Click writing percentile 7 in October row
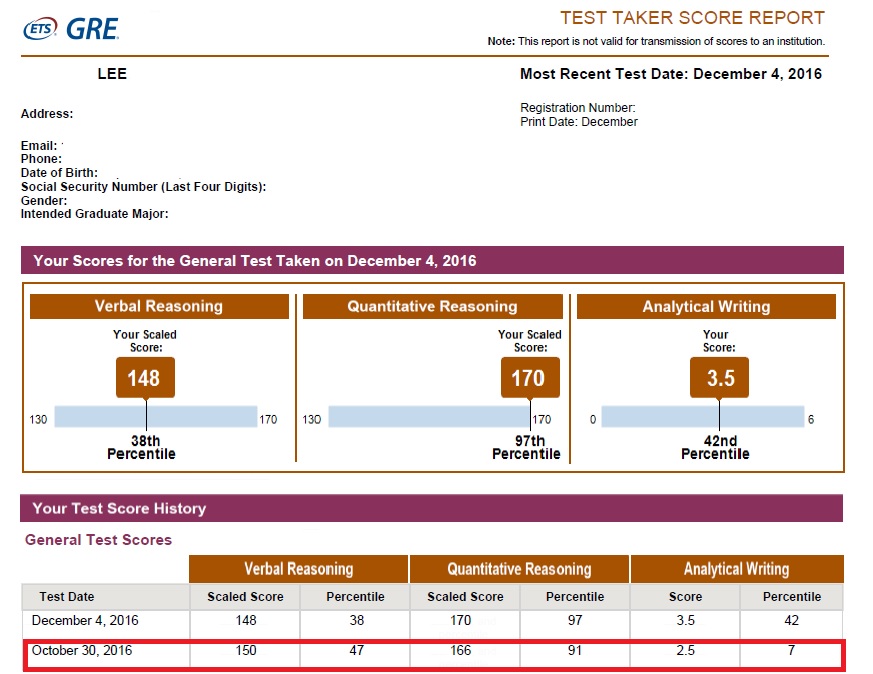Image resolution: width=873 pixels, height=674 pixels. [x=792, y=650]
